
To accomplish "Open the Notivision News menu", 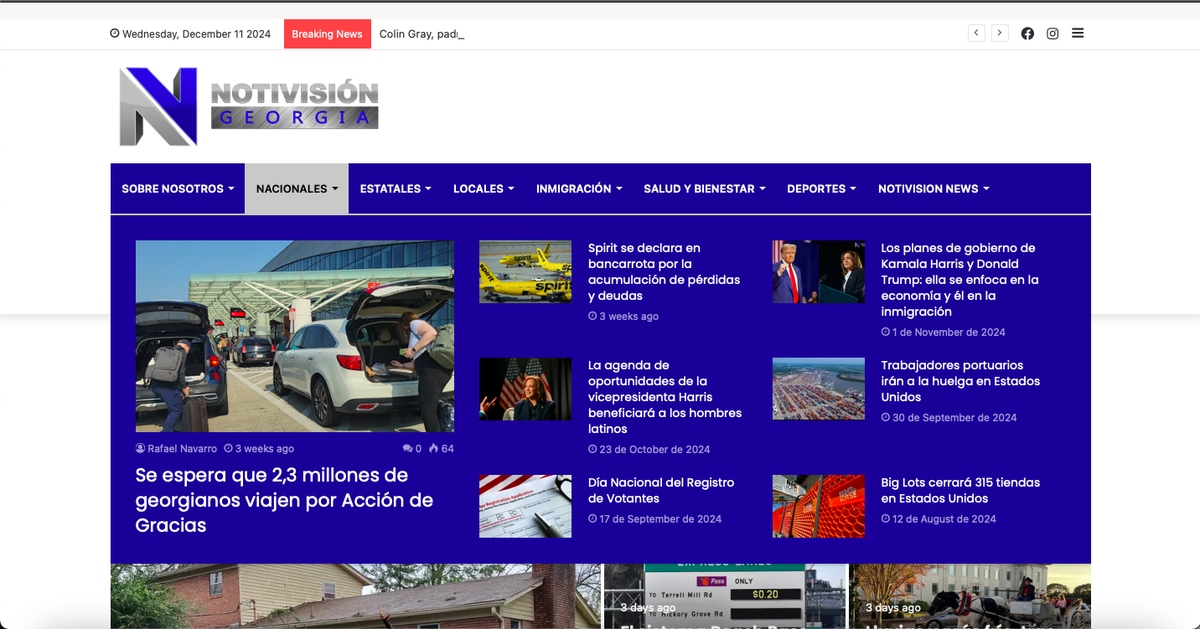I will [933, 189].
